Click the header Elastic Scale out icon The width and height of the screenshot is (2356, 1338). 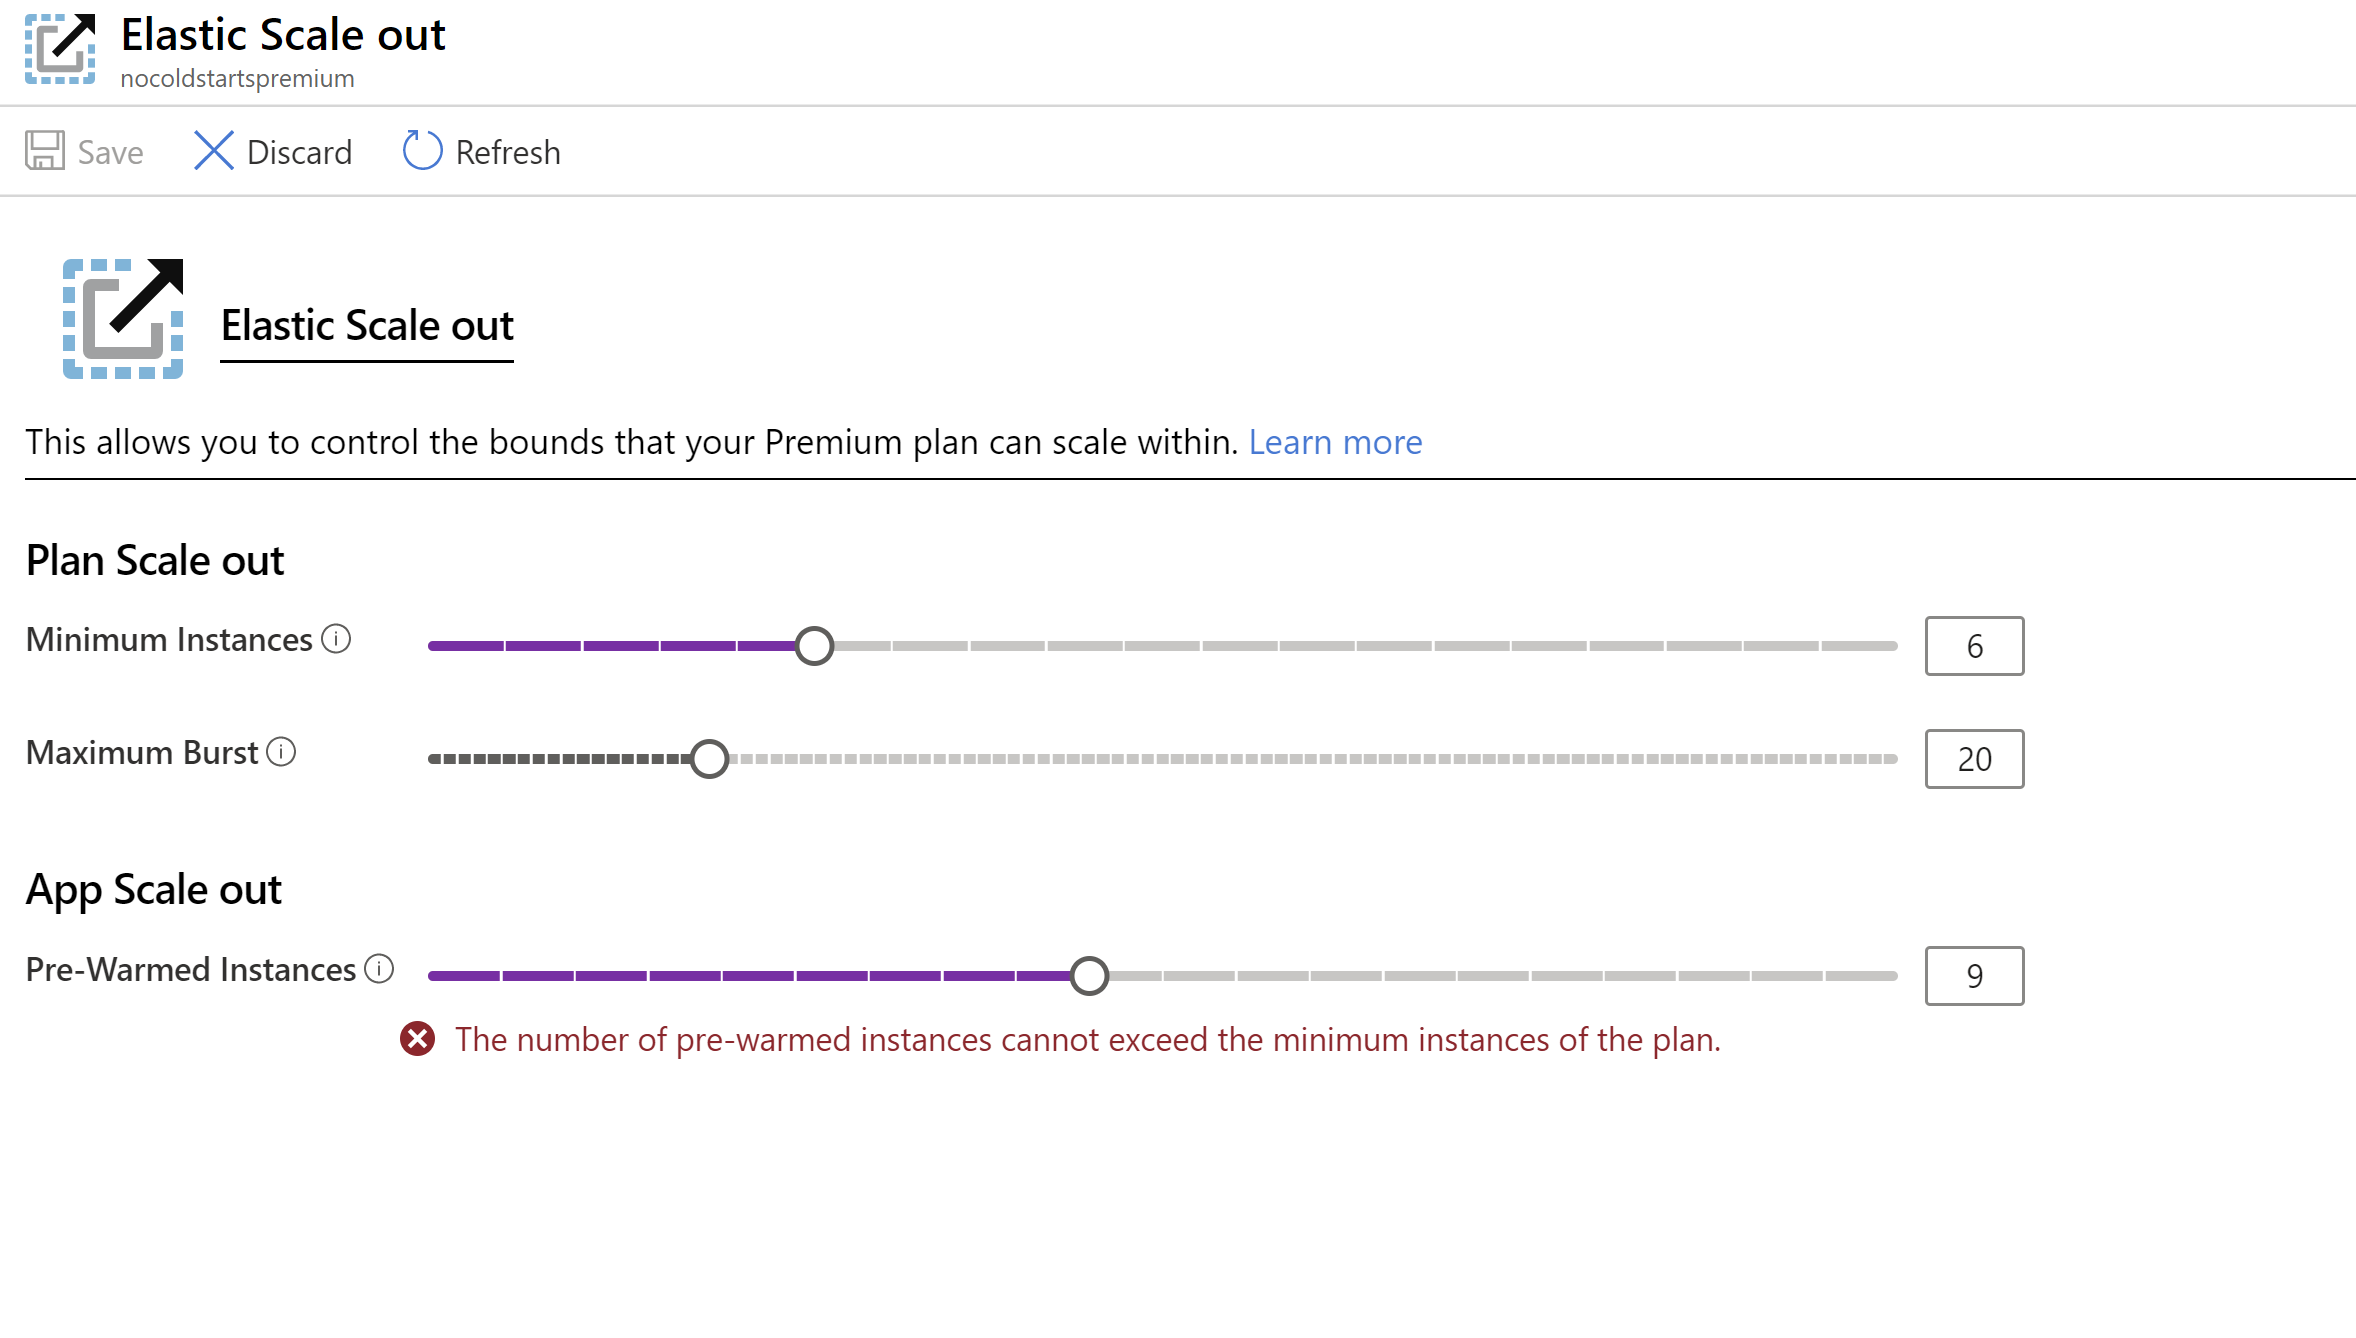click(60, 49)
